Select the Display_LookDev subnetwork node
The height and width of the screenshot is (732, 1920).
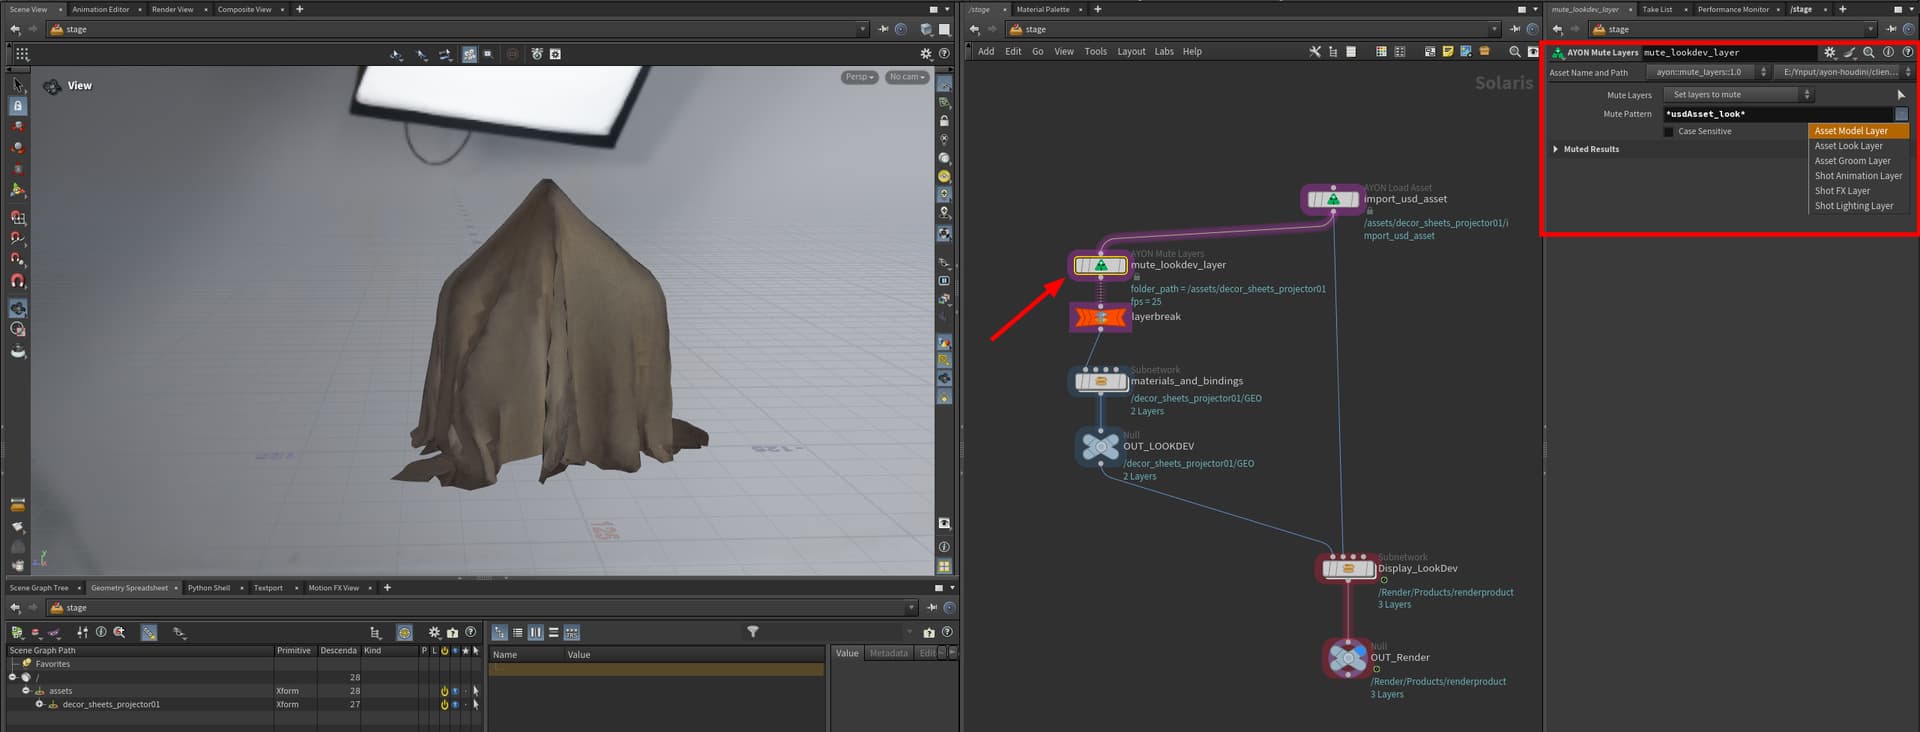(x=1348, y=569)
